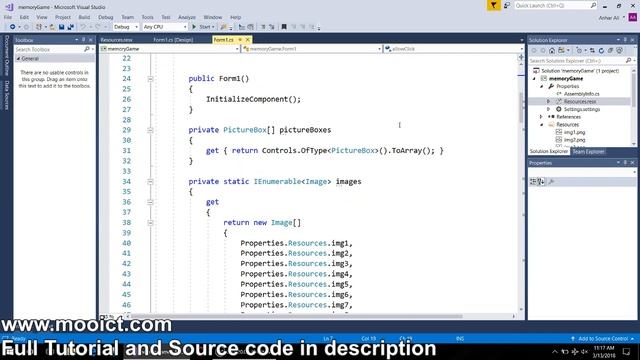The width and height of the screenshot is (640, 360).
Task: Click the bookmark toggle icon in toolbar
Action: click(284, 27)
